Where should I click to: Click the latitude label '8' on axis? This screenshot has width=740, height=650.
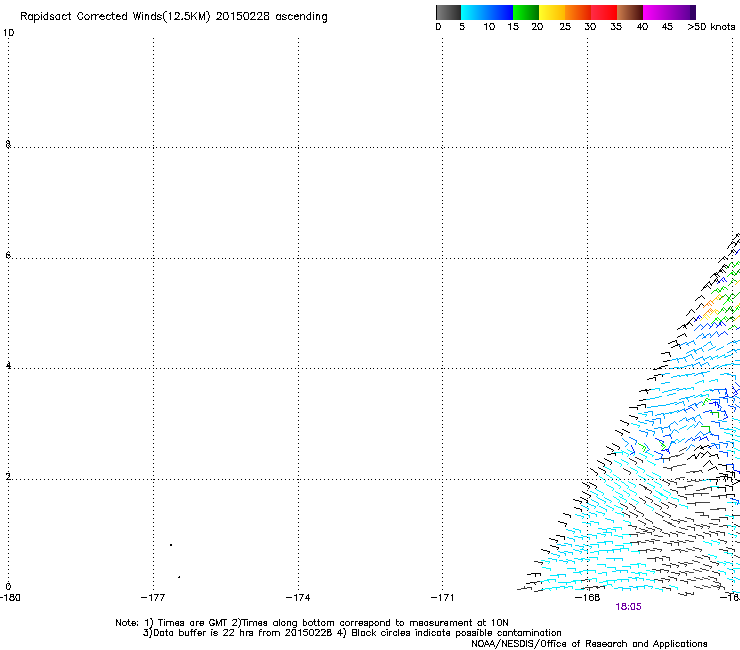[8, 144]
